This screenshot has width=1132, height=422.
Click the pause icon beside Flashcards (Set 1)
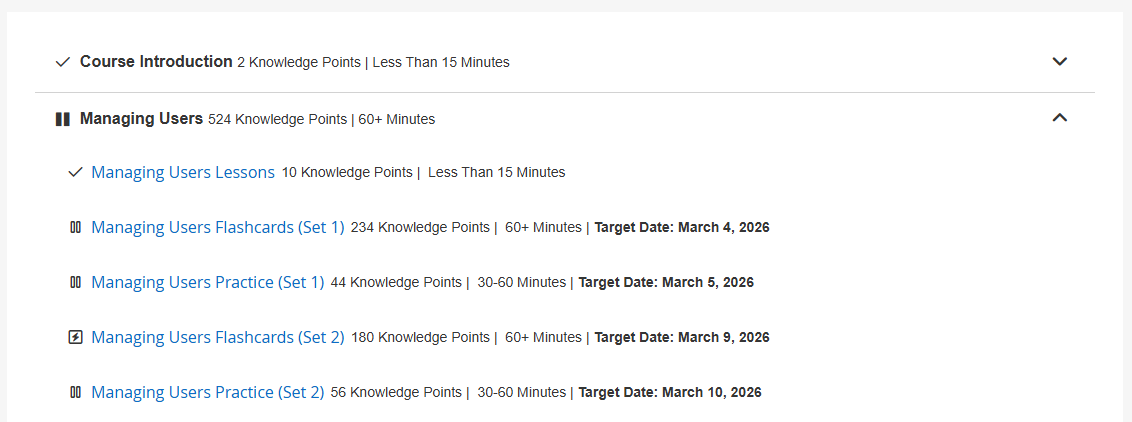tap(75, 227)
